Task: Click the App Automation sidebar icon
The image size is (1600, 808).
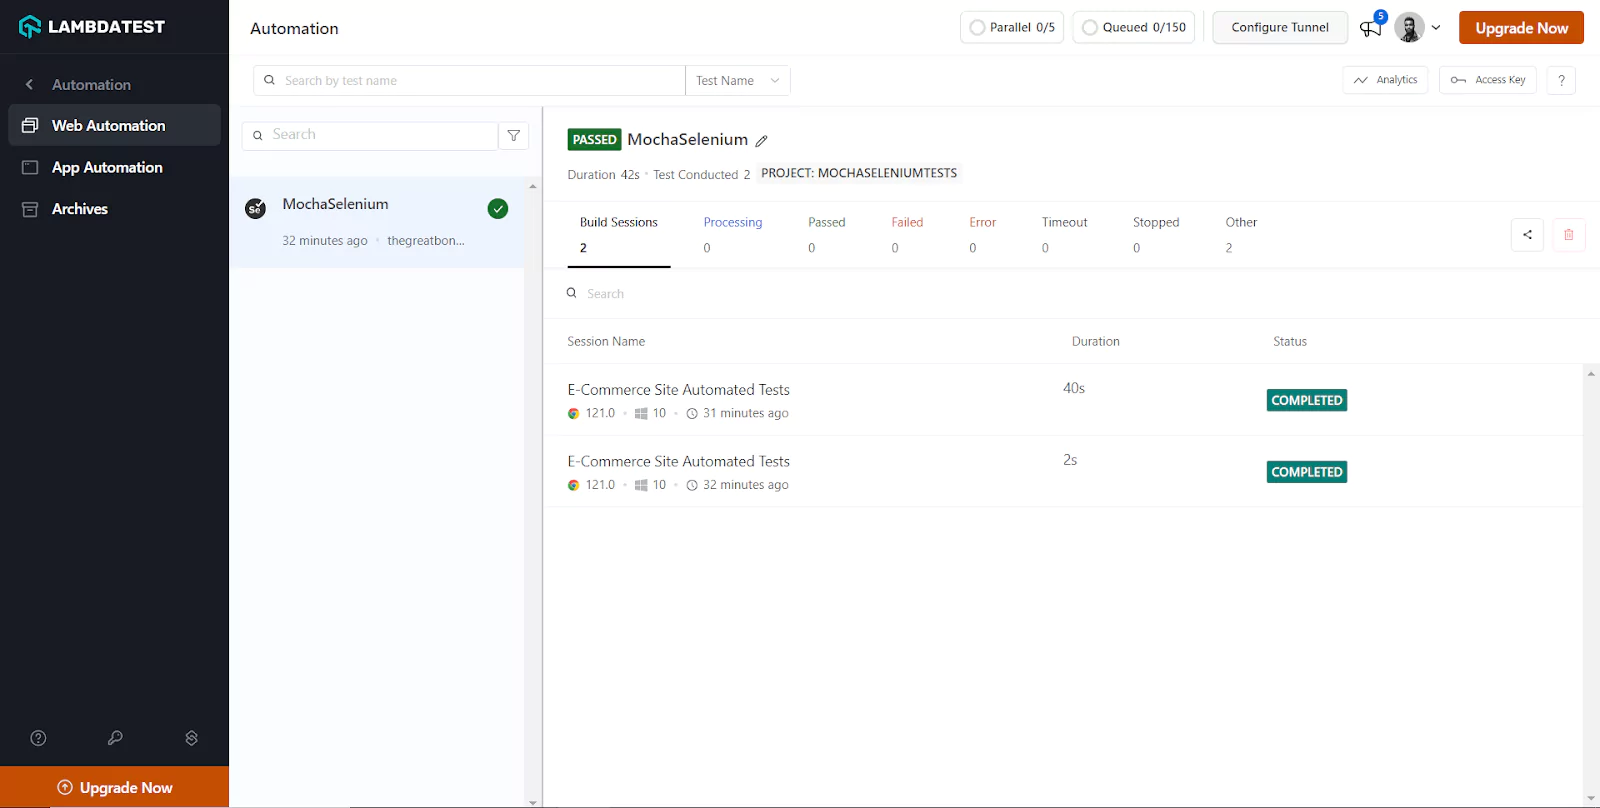Action: pyautogui.click(x=30, y=167)
